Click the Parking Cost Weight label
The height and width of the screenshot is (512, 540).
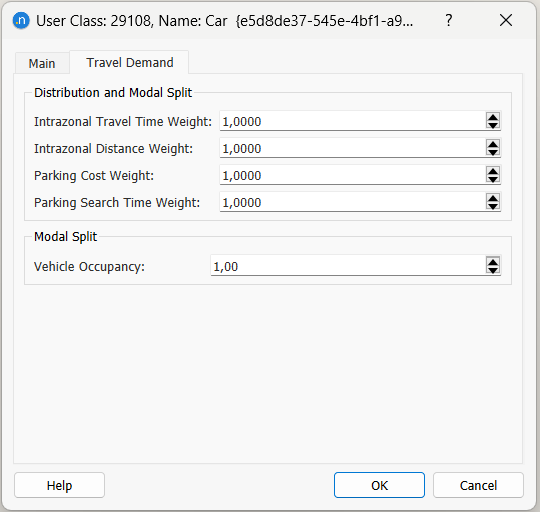(94, 176)
